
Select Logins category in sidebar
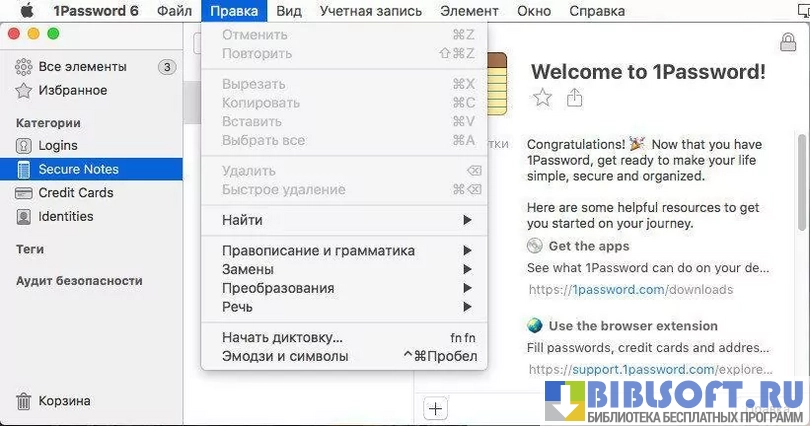coord(57,145)
